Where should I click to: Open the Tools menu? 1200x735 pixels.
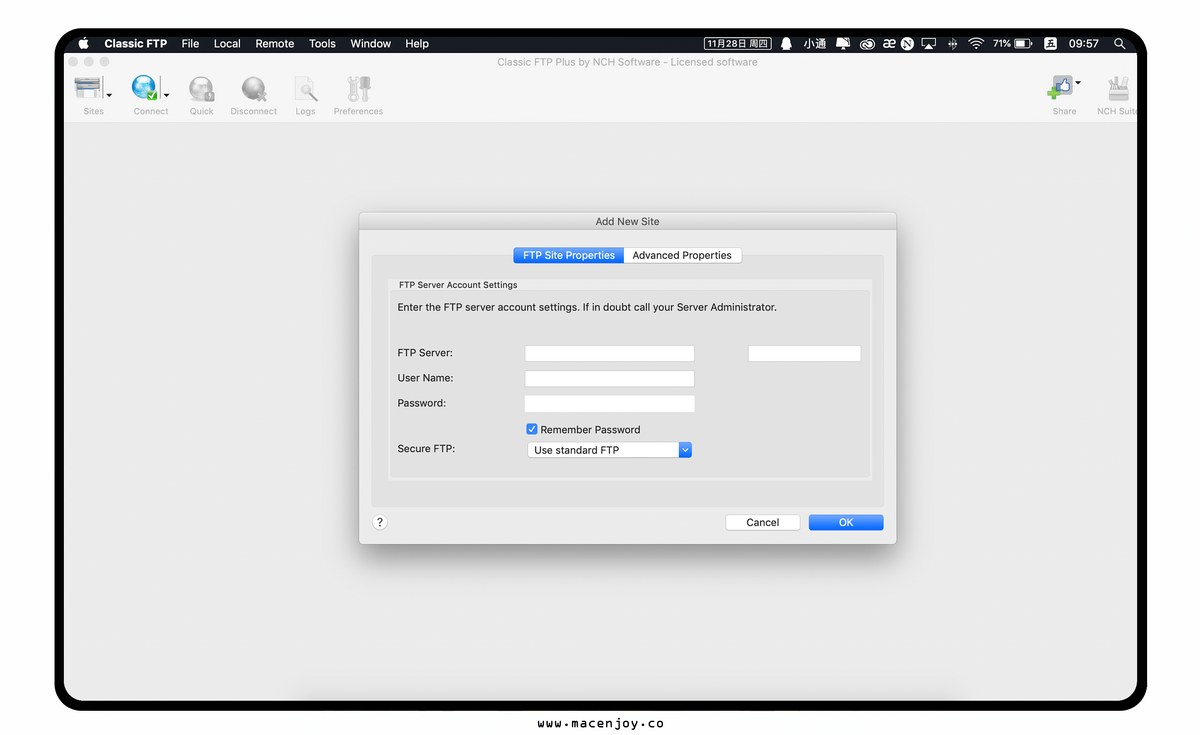tap(322, 44)
